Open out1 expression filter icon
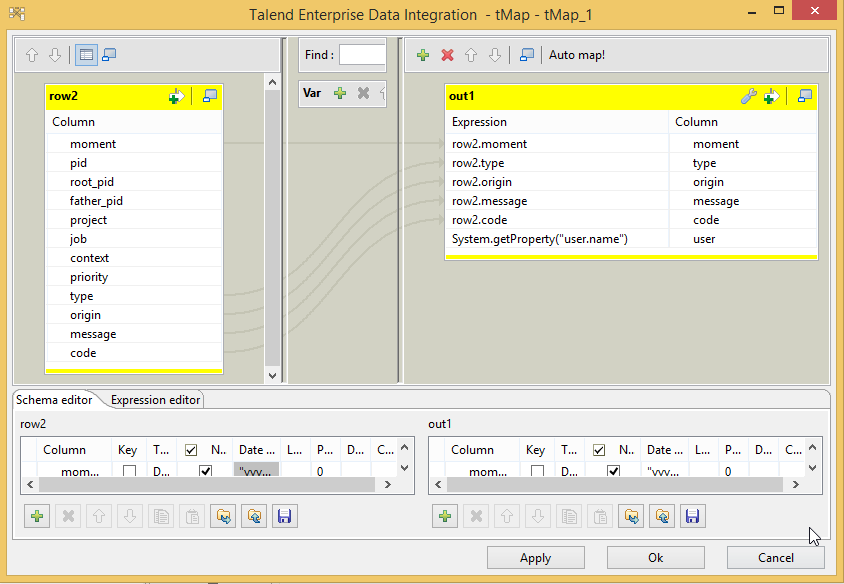The width and height of the screenshot is (844, 584). point(771,96)
